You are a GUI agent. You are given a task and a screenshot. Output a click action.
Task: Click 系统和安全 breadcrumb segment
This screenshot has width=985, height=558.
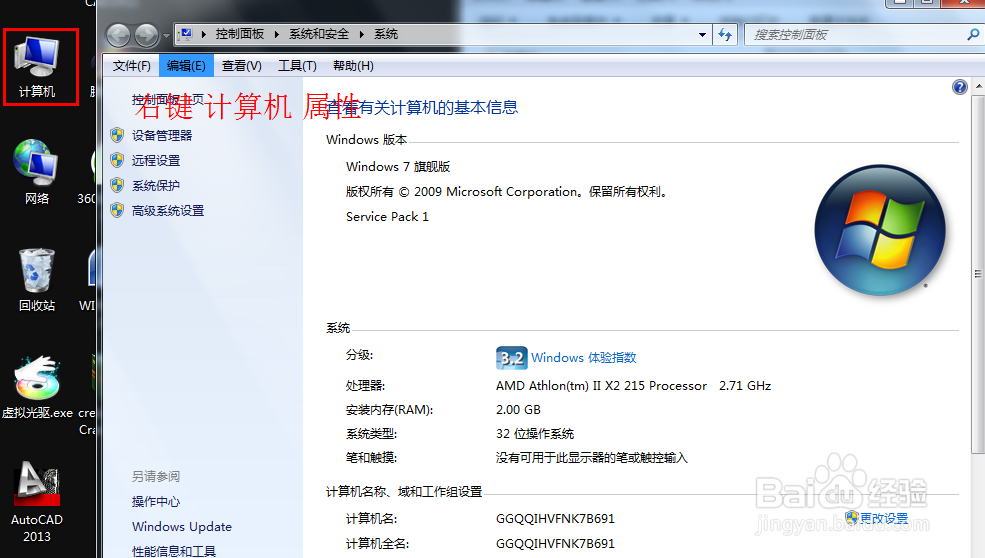[318, 34]
